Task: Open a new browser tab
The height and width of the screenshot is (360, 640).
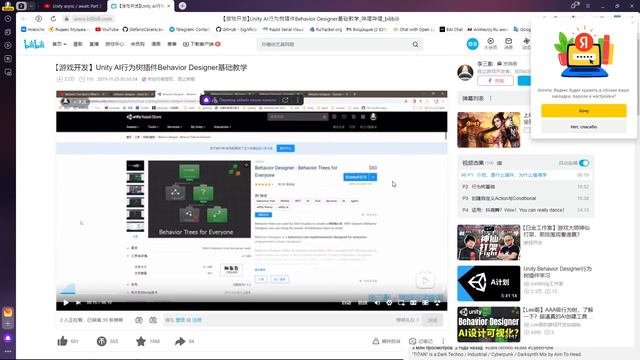Action: 182,6
